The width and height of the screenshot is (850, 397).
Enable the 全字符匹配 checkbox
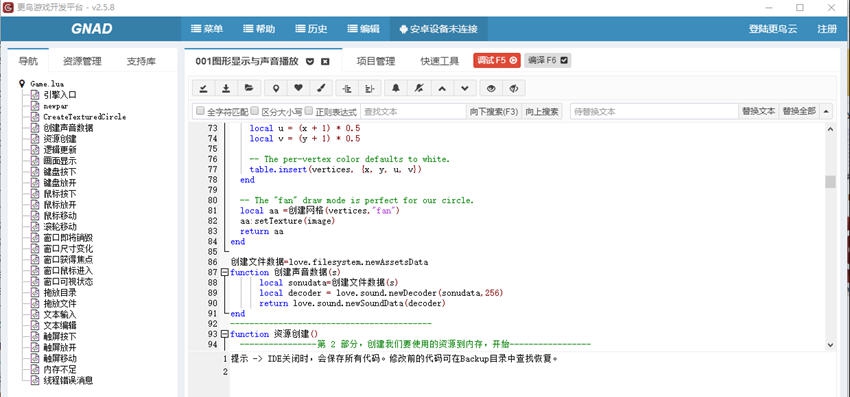coord(201,111)
